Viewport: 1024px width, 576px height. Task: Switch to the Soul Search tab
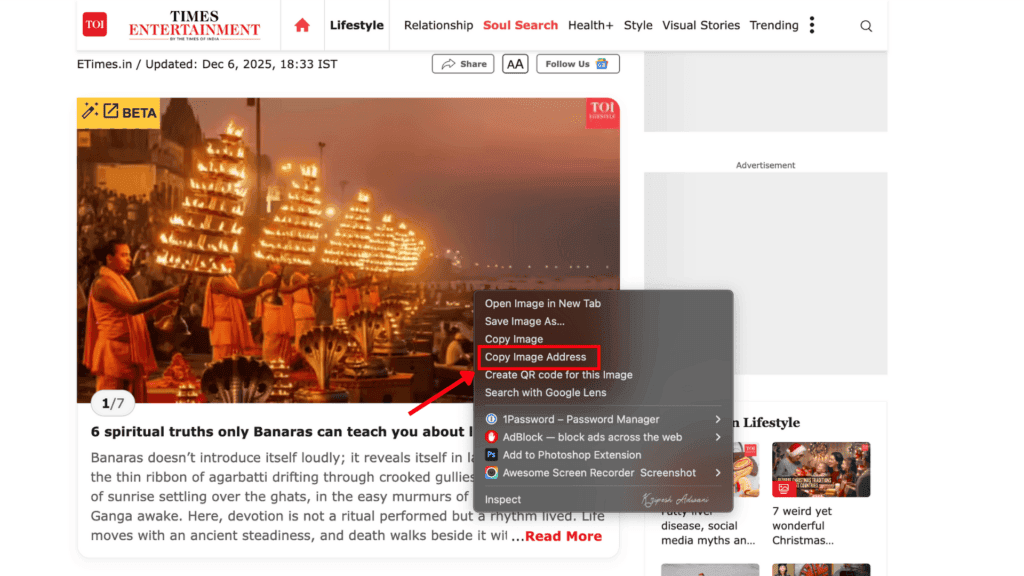520,25
